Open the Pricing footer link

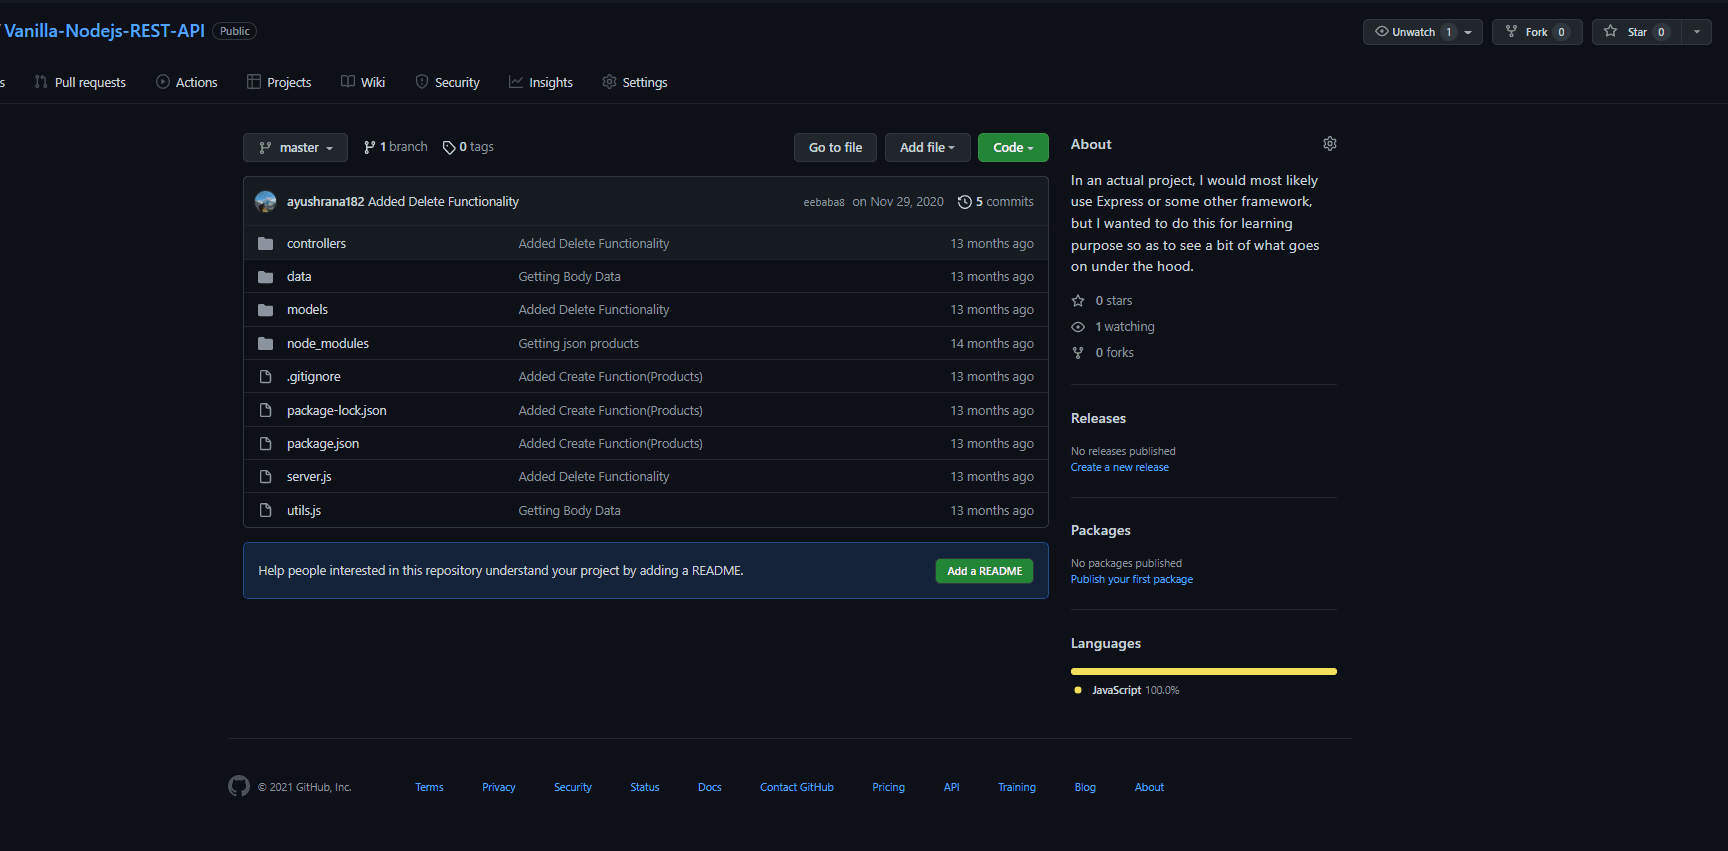pos(888,788)
